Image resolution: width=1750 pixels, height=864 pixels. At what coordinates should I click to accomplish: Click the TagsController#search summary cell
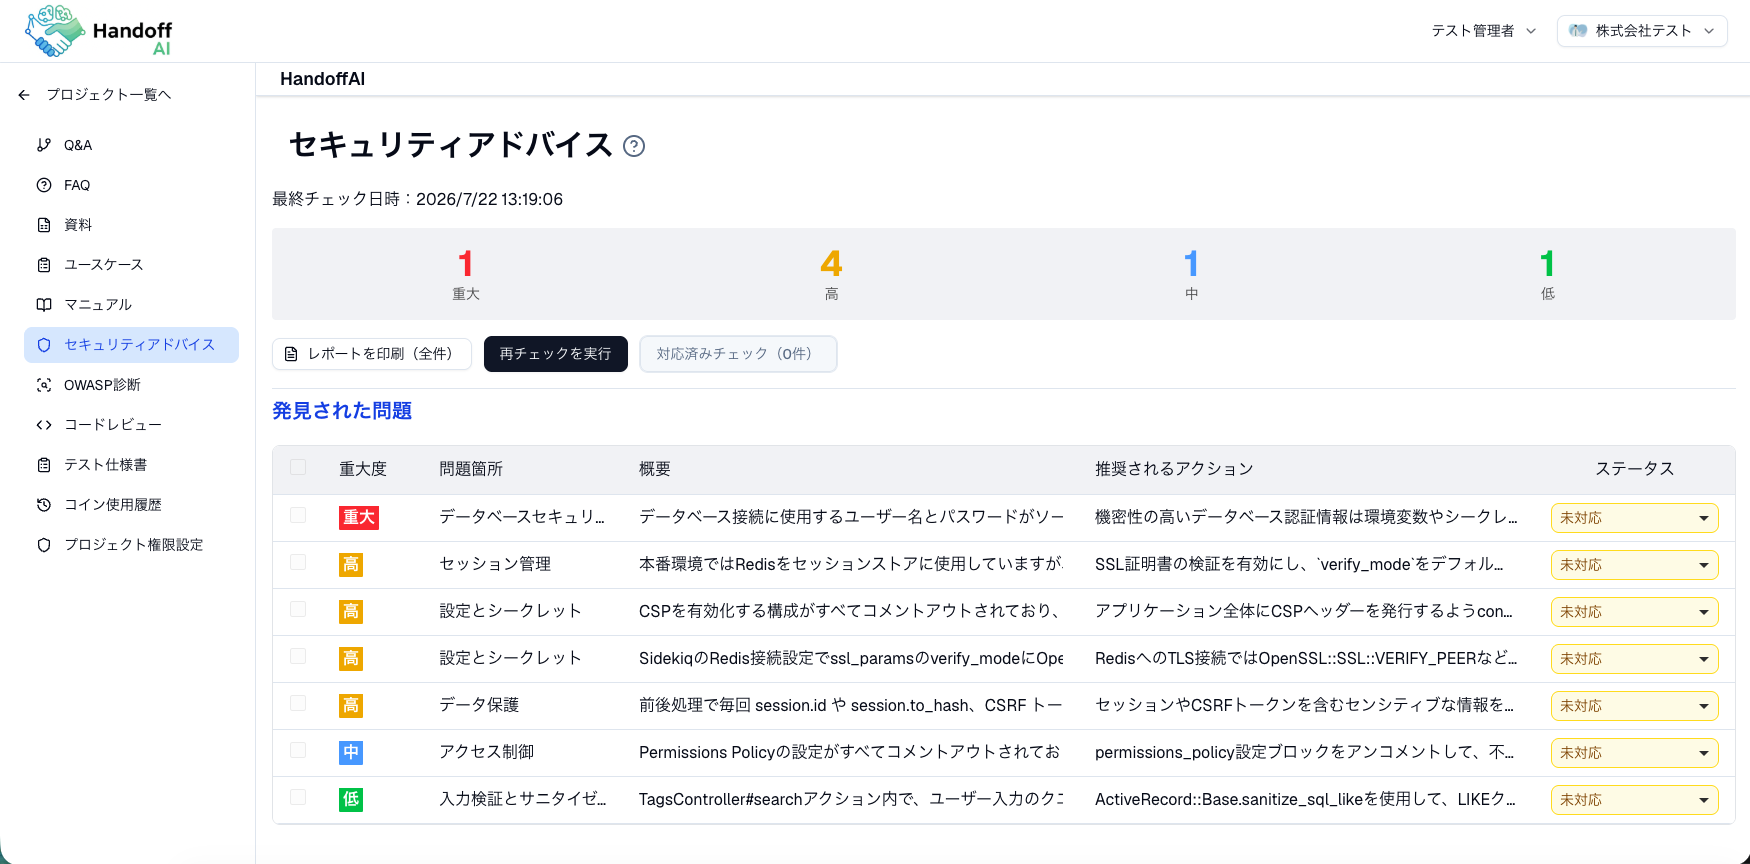point(851,800)
